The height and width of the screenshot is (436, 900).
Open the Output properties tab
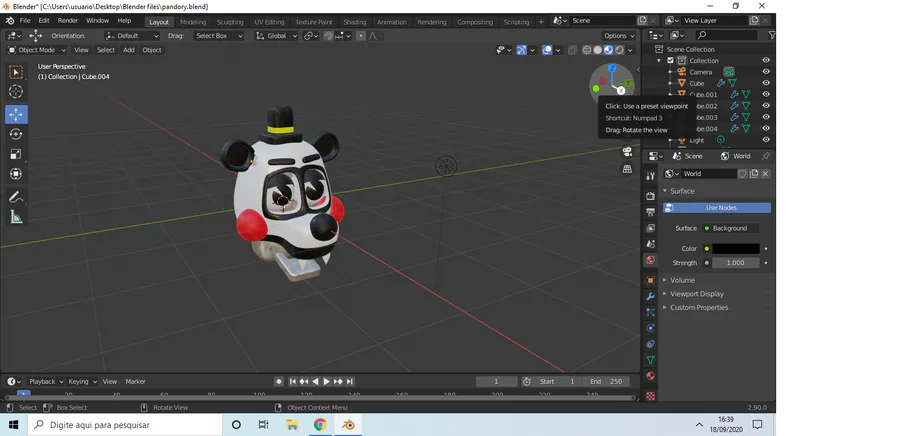[x=650, y=212]
